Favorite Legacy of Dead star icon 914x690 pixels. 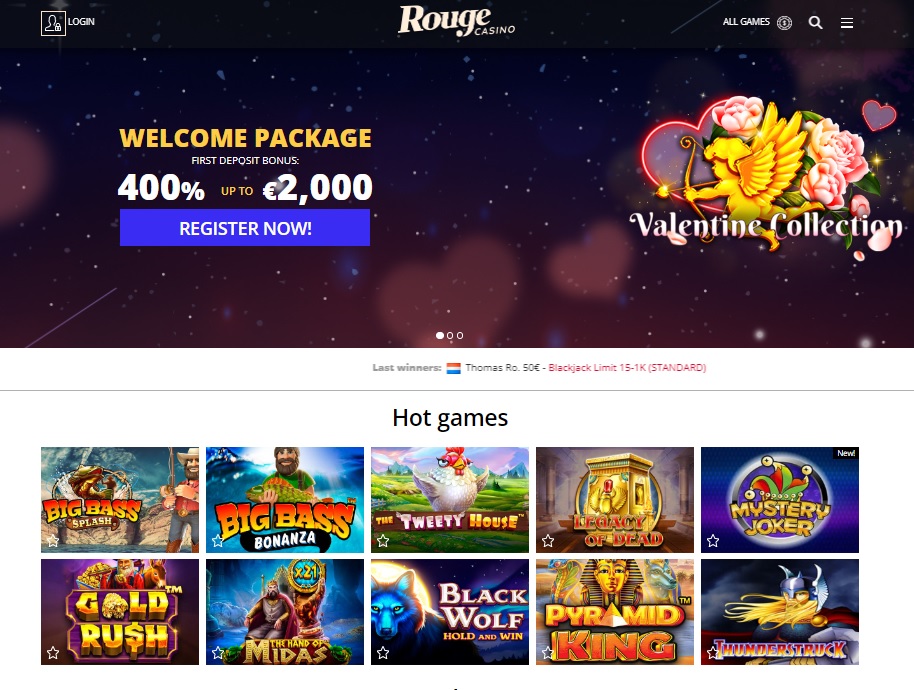(548, 541)
